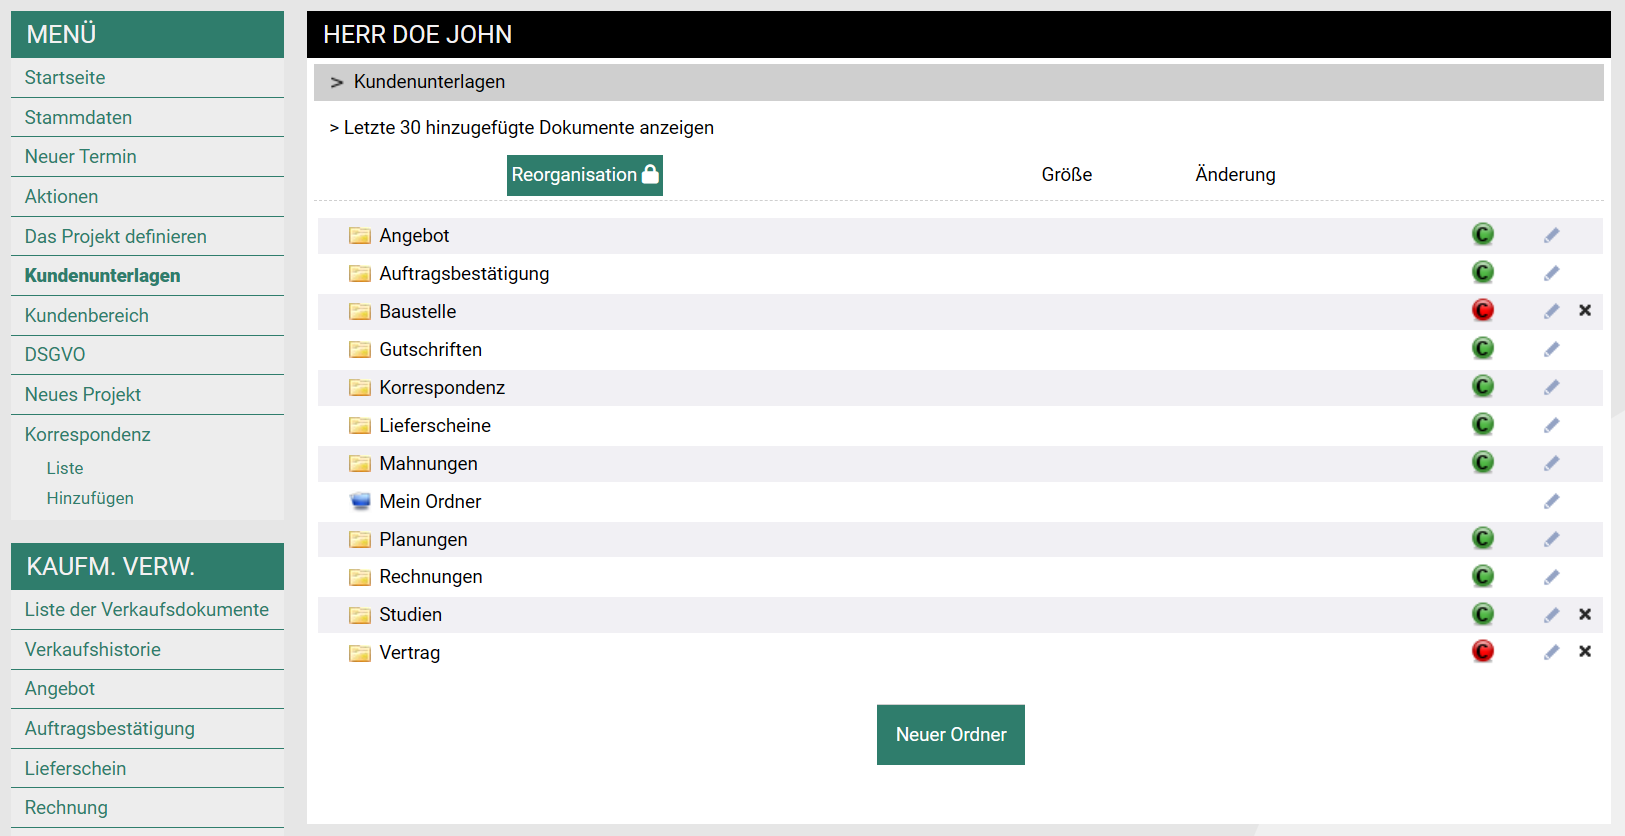Screen dimensions: 1625x836
Task: Click the Neuer Ordner button
Action: (x=950, y=735)
